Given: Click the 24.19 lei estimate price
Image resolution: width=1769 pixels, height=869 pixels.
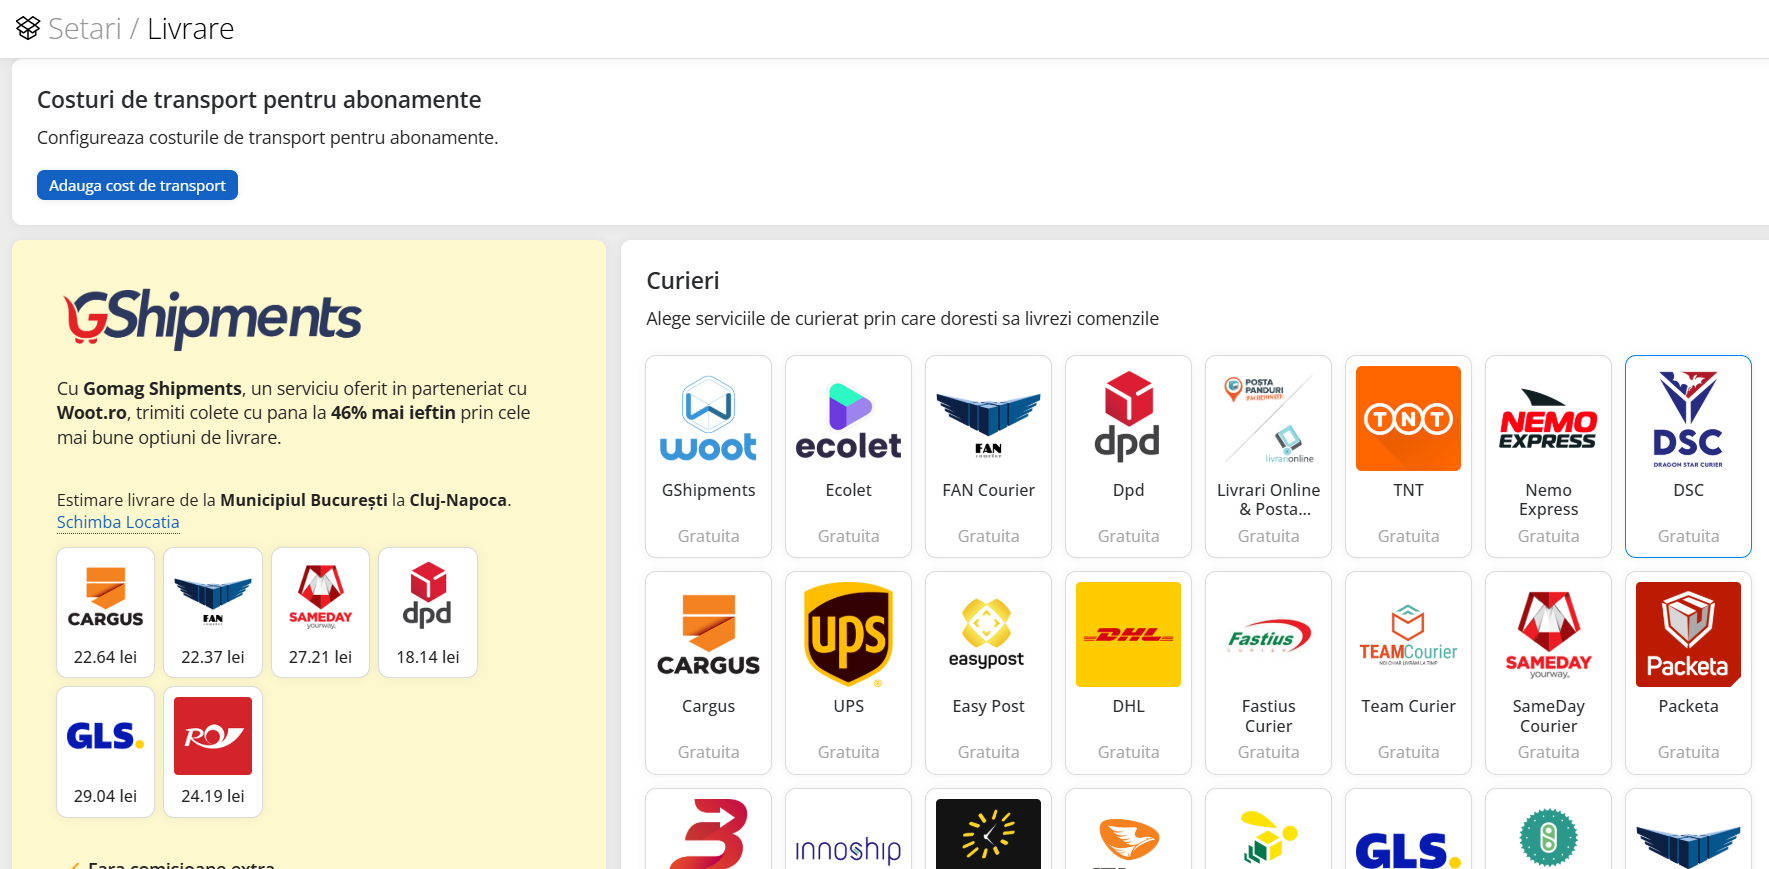Looking at the screenshot, I should click(x=213, y=796).
